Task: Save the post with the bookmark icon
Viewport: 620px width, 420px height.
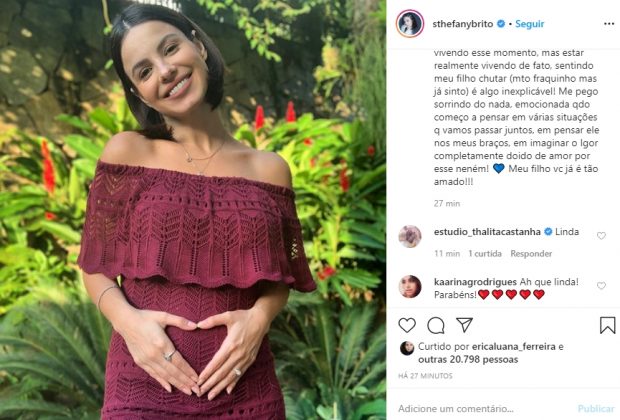Action: 607,325
